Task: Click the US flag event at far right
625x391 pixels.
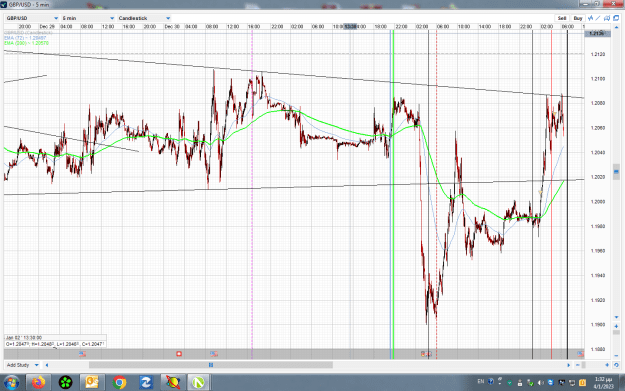Action: coord(580,354)
